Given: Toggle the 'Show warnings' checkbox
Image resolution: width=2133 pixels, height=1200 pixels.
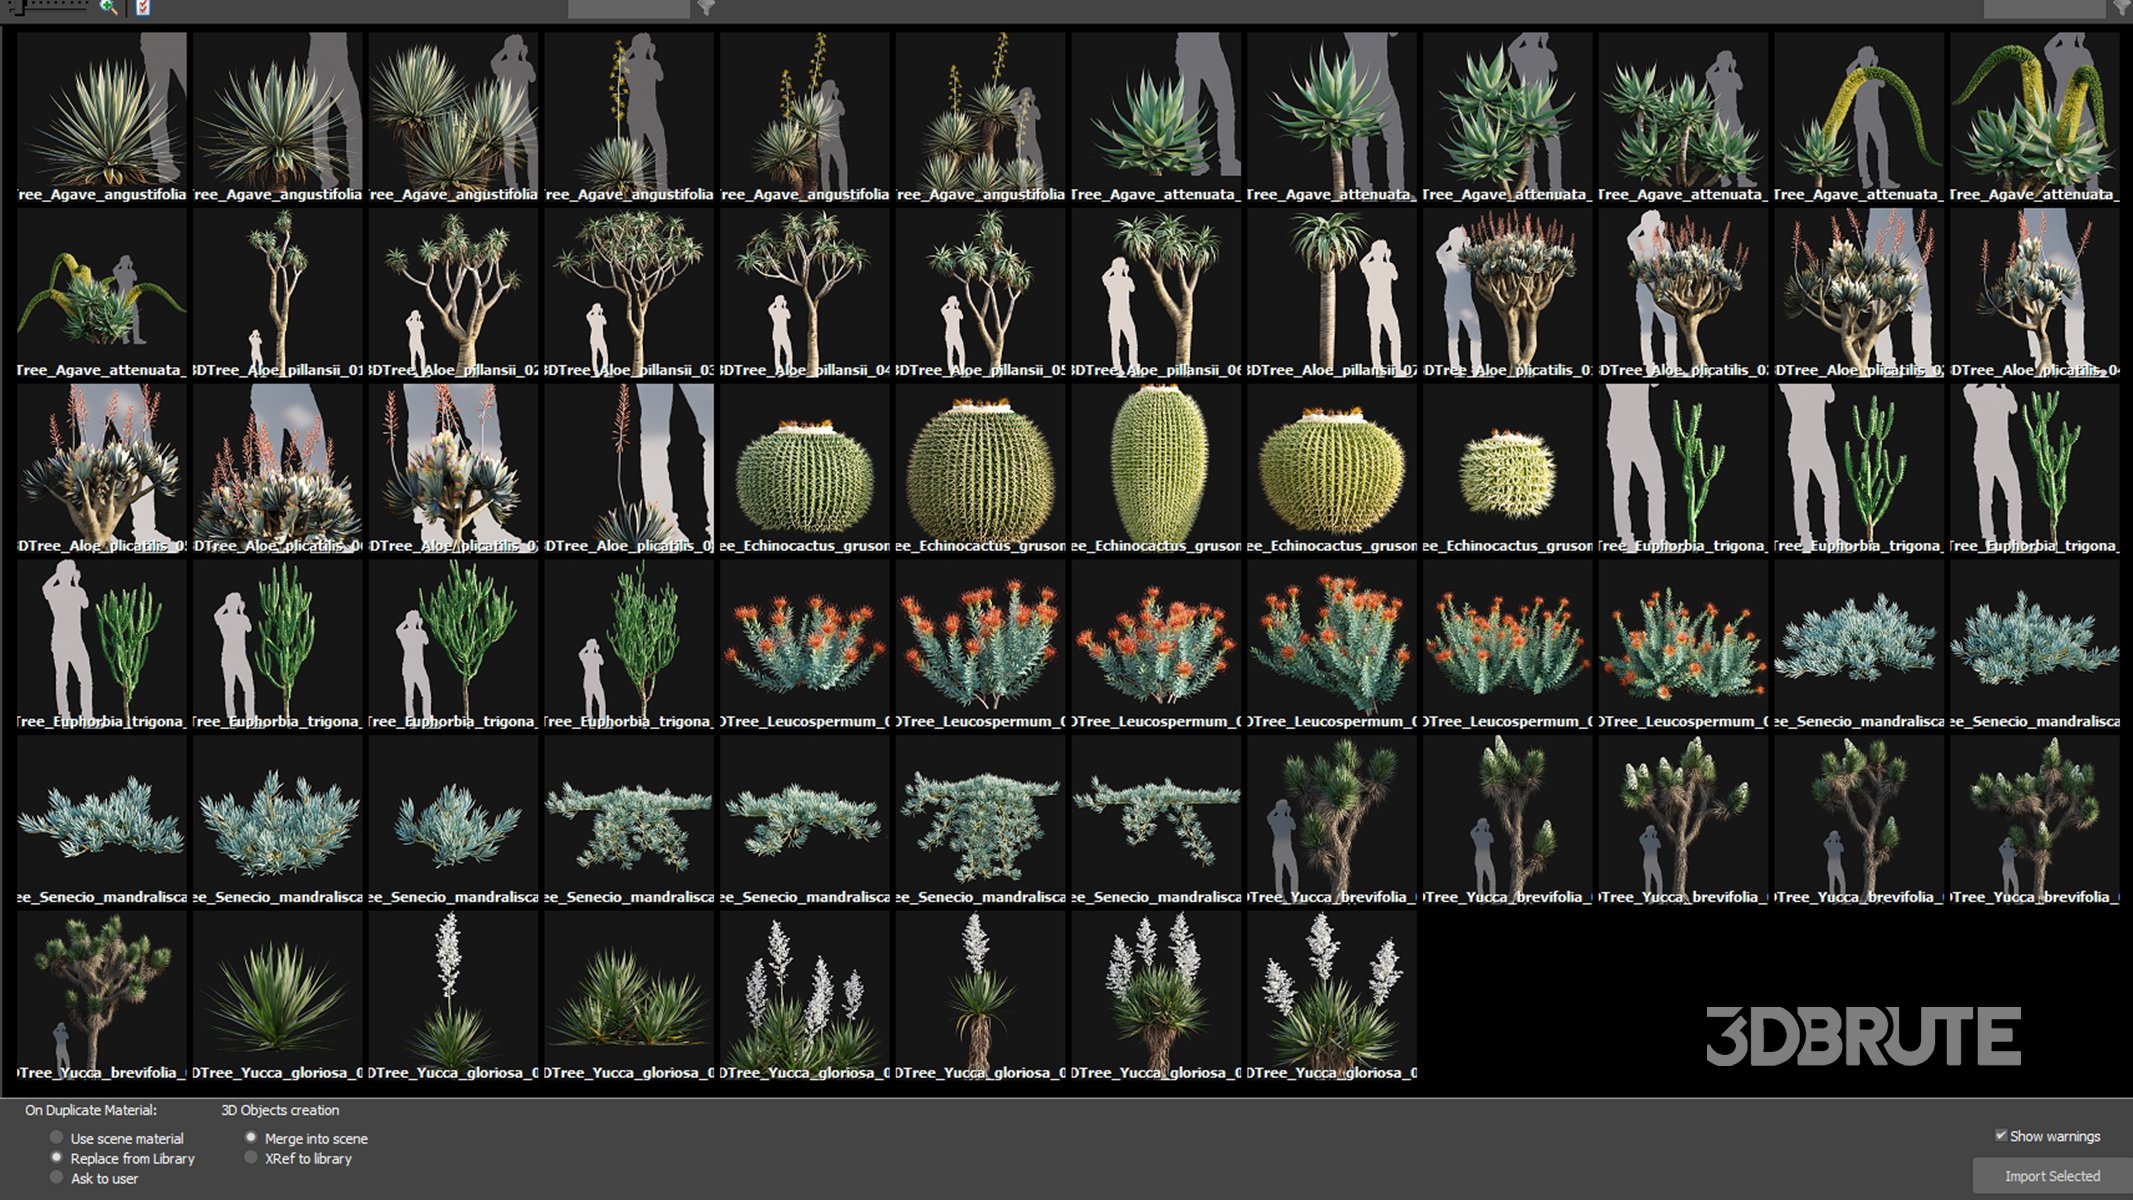Looking at the screenshot, I should coord(2000,1135).
